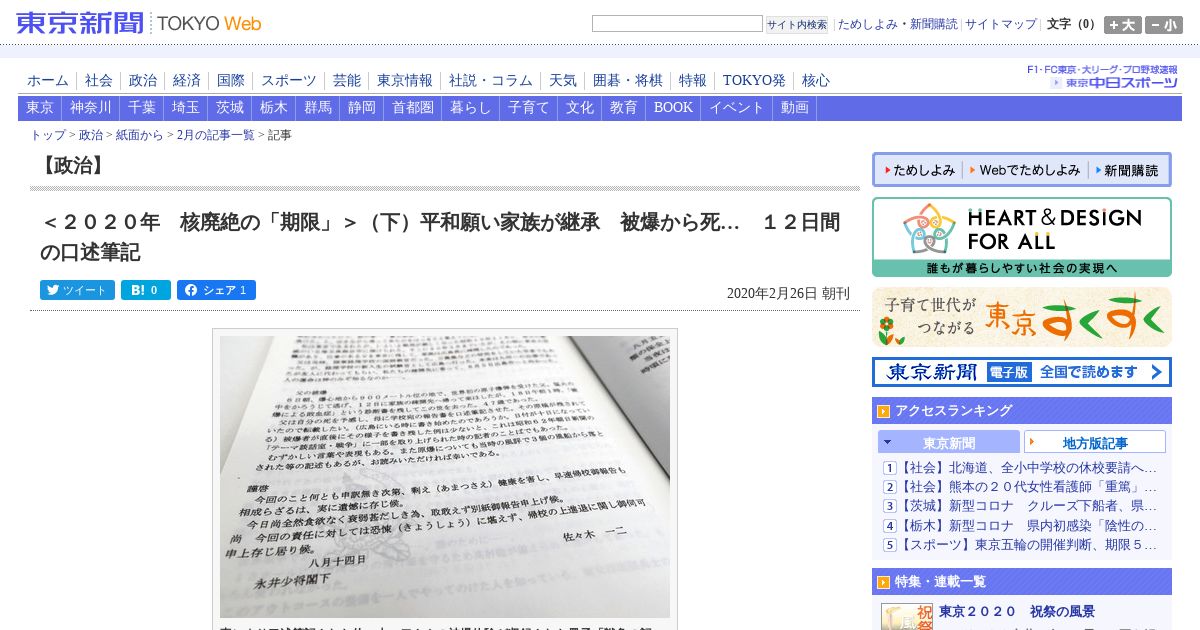1200x630 pixels.
Task: Open the 東京すくすく banner
Action: coord(1022,317)
